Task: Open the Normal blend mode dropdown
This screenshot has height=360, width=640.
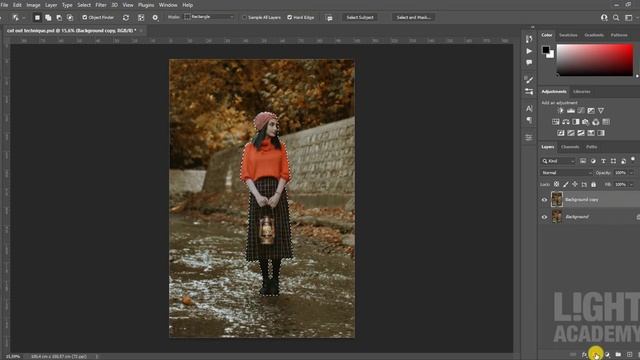Action: pos(566,173)
